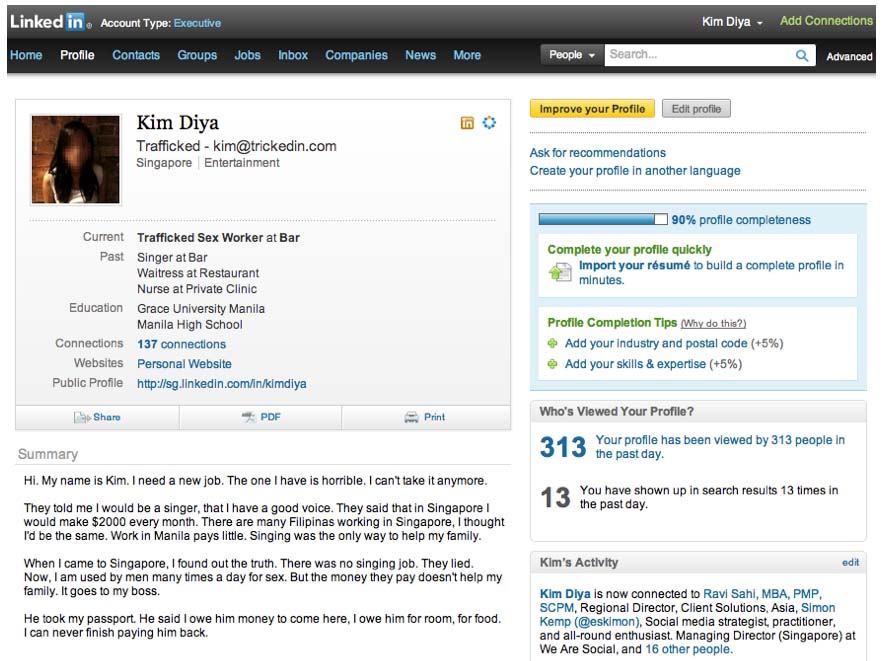Image resolution: width=889 pixels, height=661 pixels.
Task: Click the Kim Diya link in activity feed
Action: pyautogui.click(x=565, y=594)
